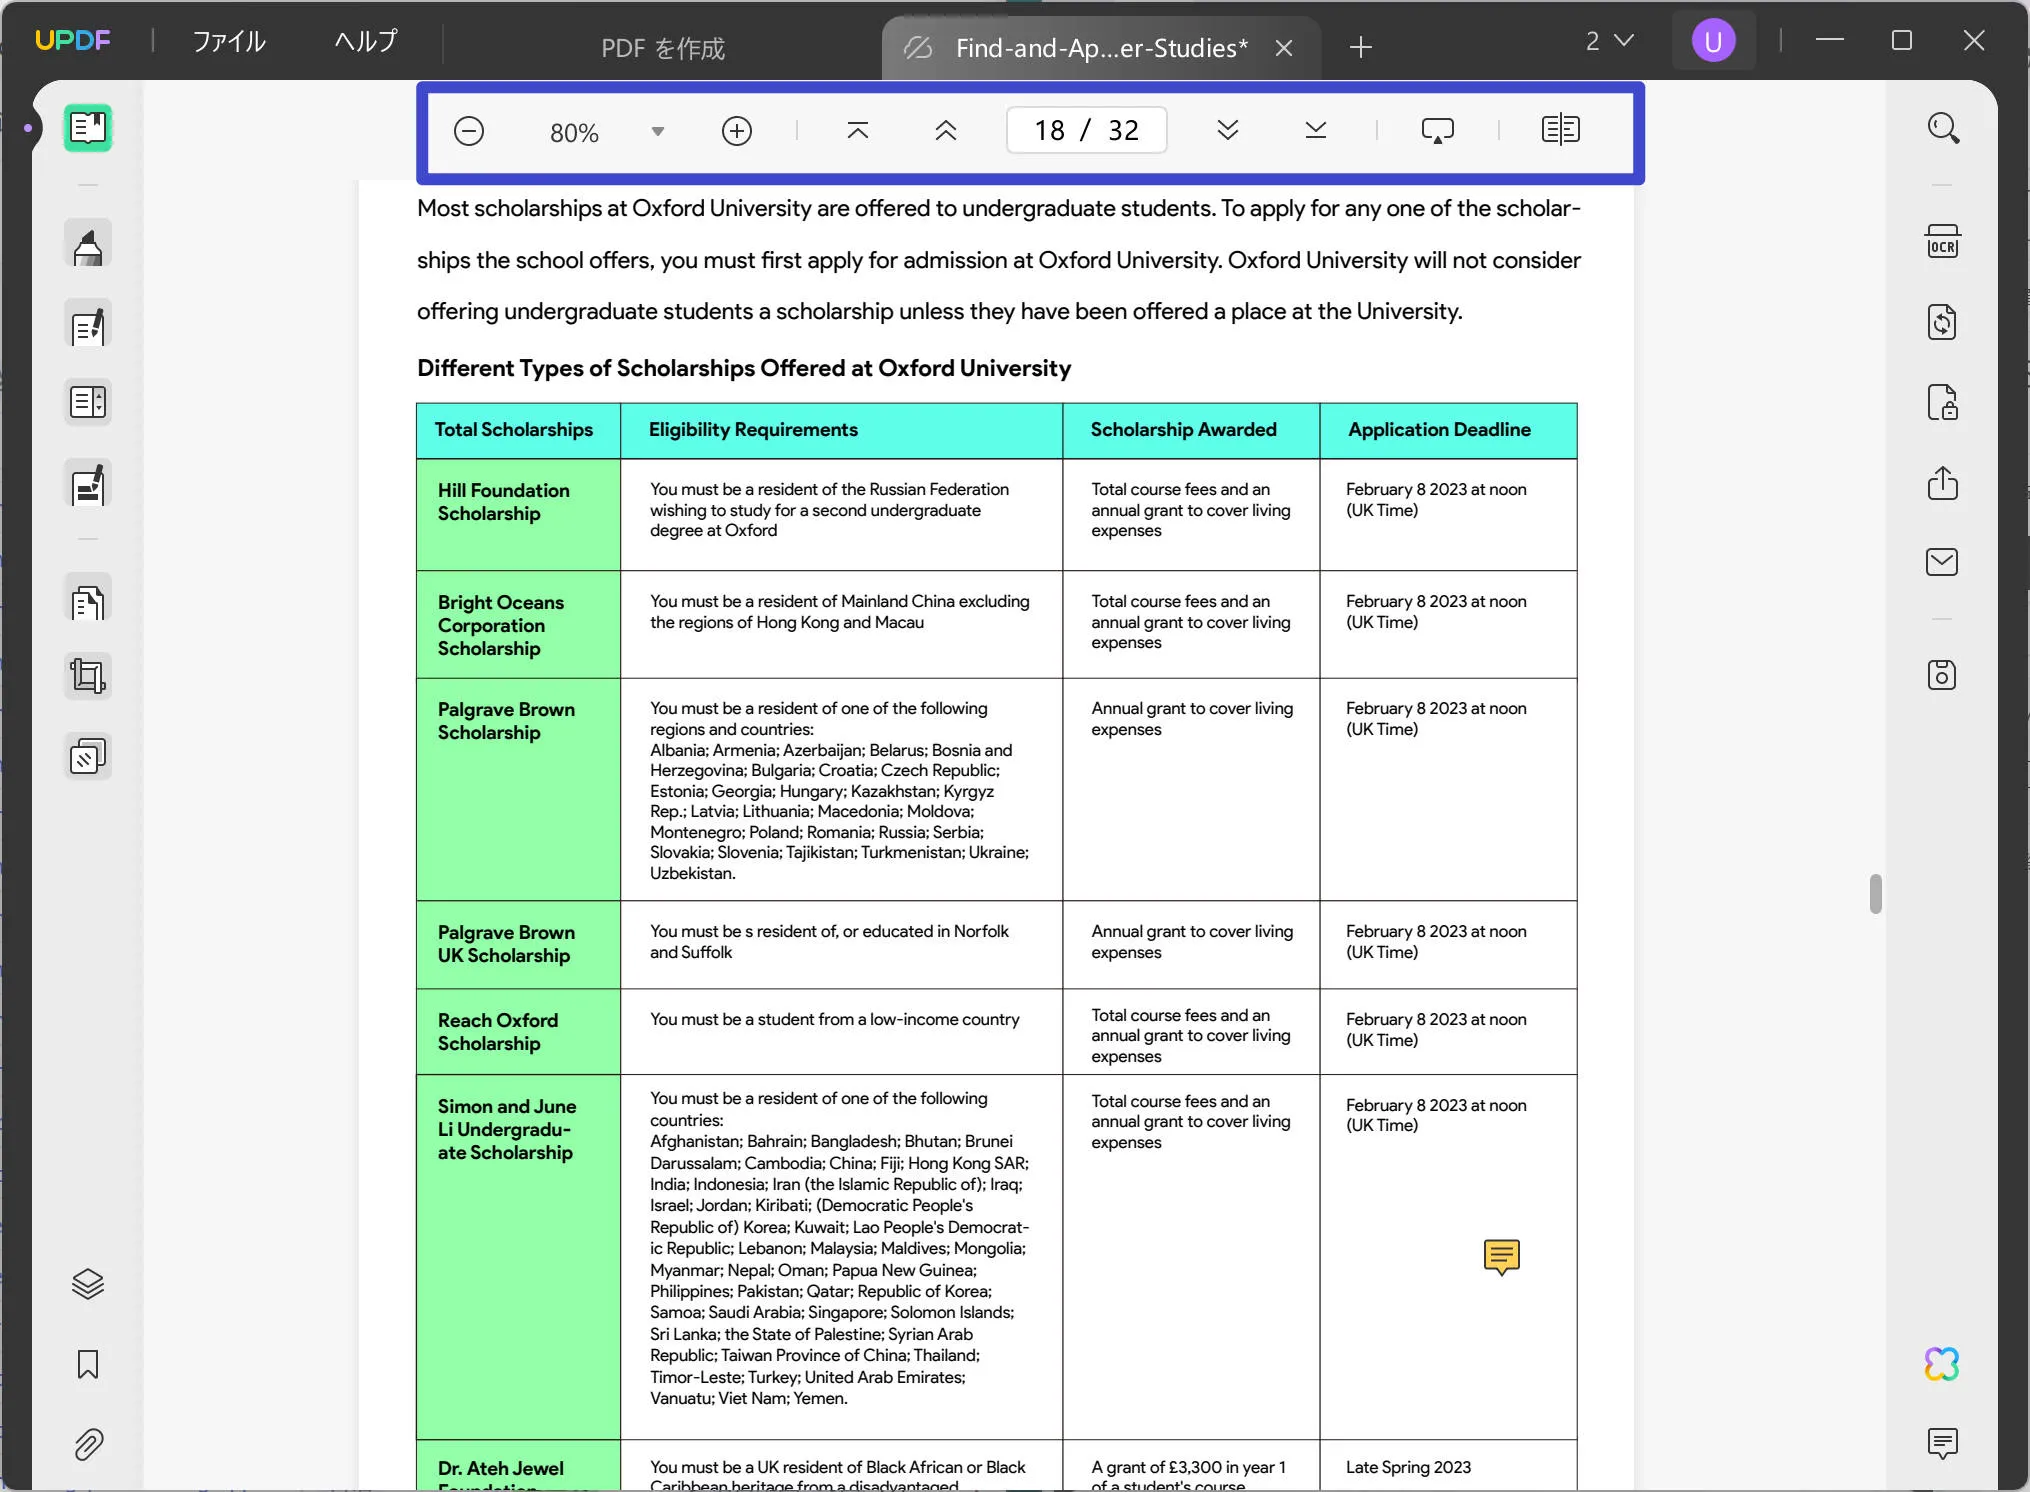Image resolution: width=2030 pixels, height=1492 pixels.
Task: Open the Bookmarks panel
Action: point(88,1364)
